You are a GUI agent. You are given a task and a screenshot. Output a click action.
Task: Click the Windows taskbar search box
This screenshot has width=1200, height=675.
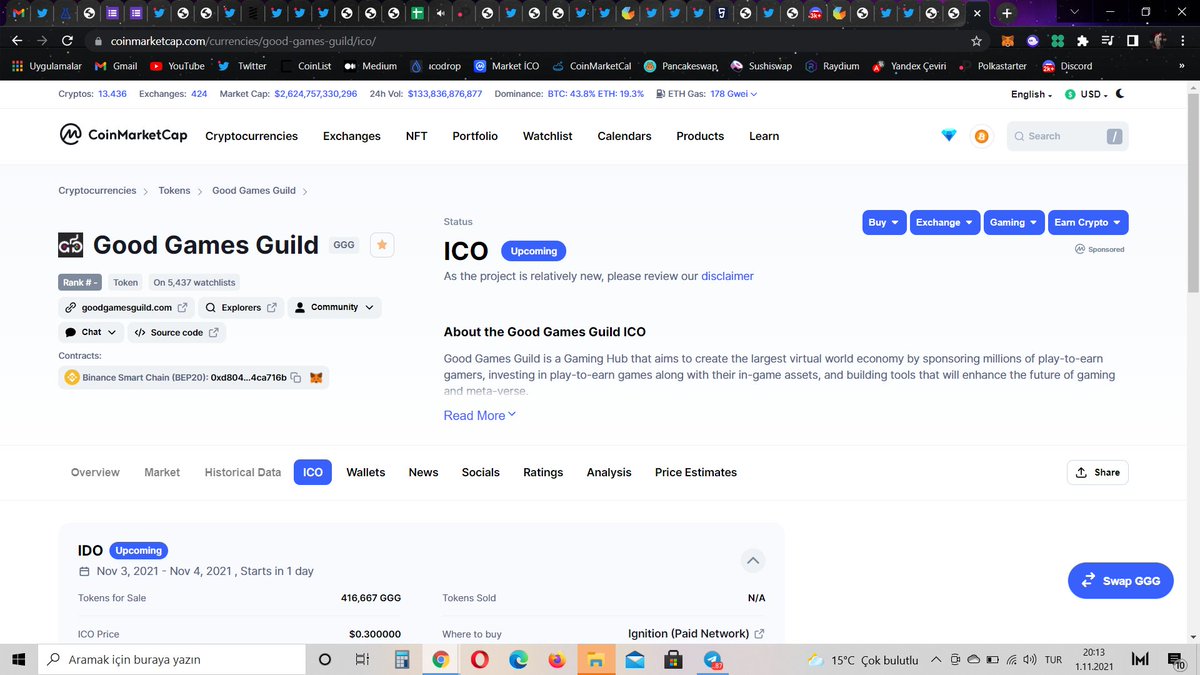point(170,659)
